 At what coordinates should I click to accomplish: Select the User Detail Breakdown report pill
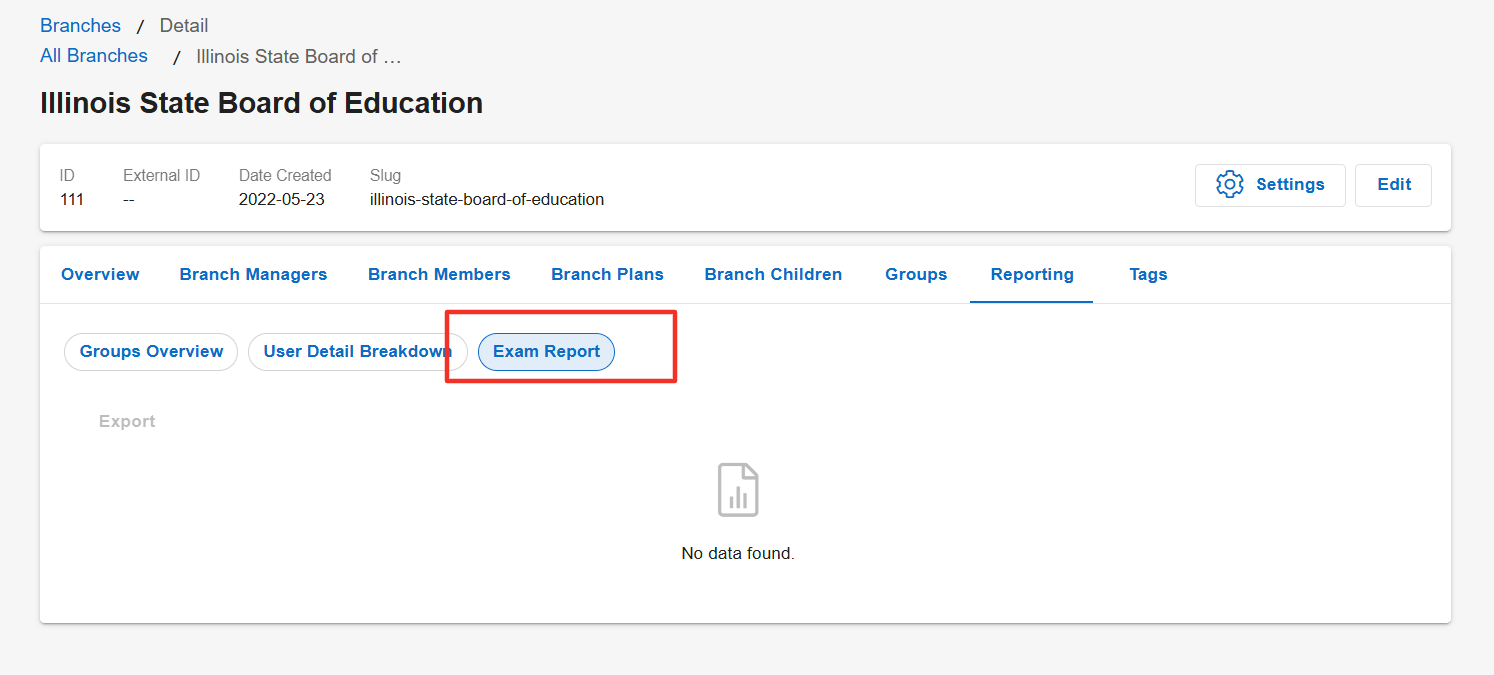[x=357, y=352]
